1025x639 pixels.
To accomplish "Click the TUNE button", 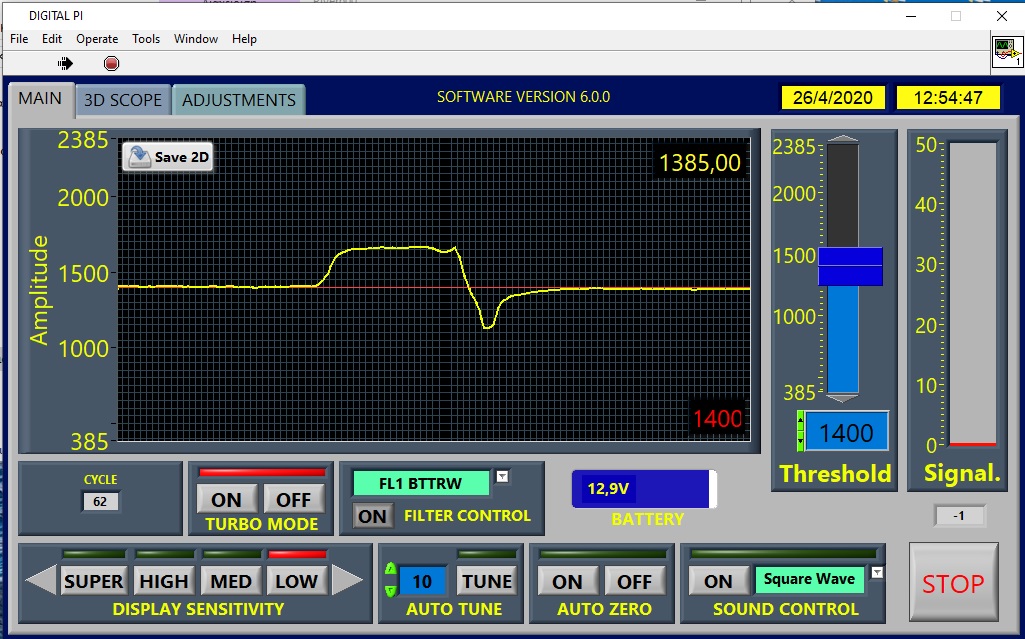I will click(x=487, y=581).
